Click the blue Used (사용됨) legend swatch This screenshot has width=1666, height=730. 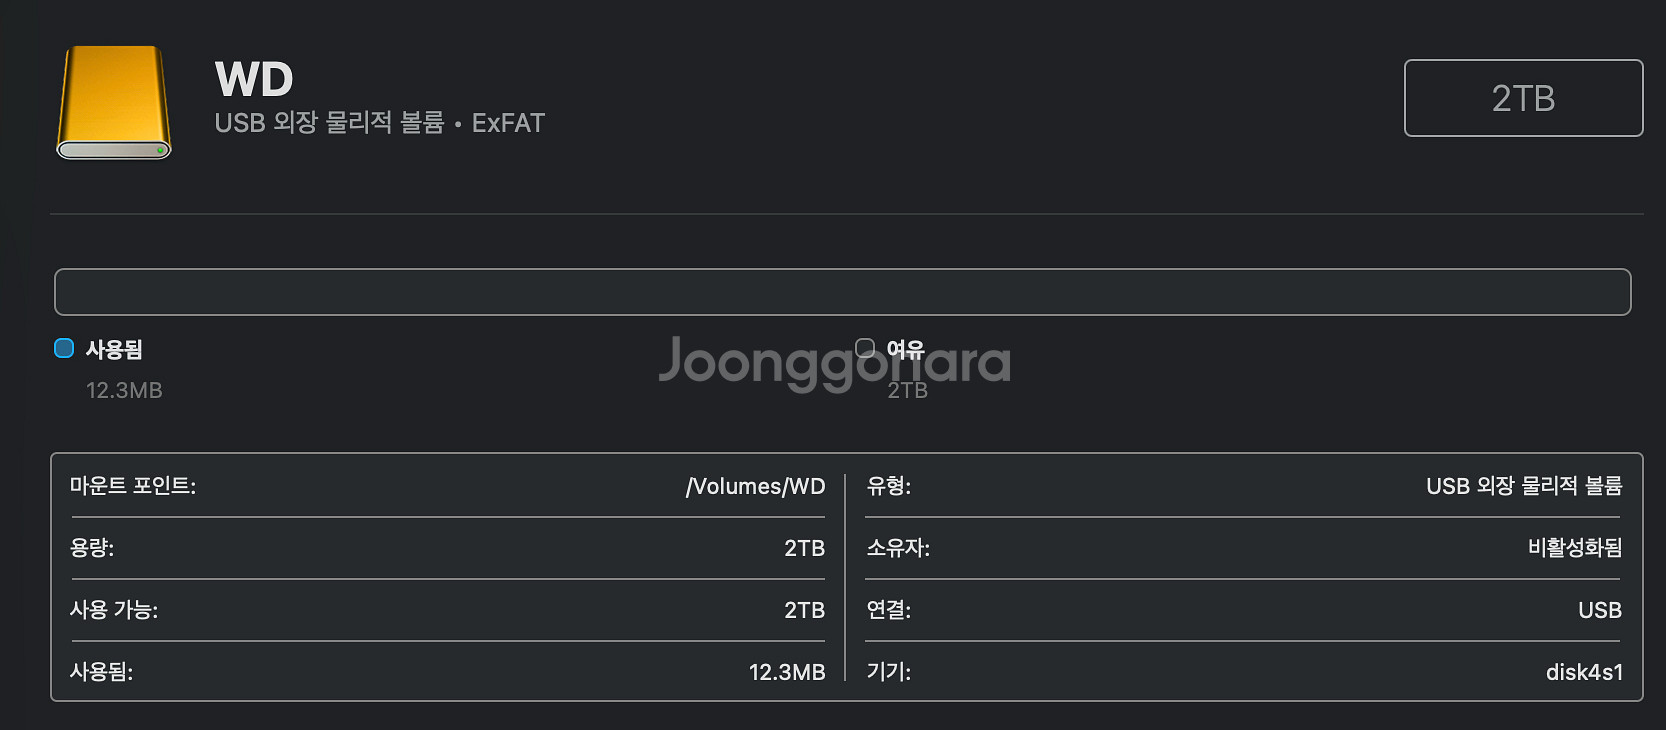click(64, 348)
